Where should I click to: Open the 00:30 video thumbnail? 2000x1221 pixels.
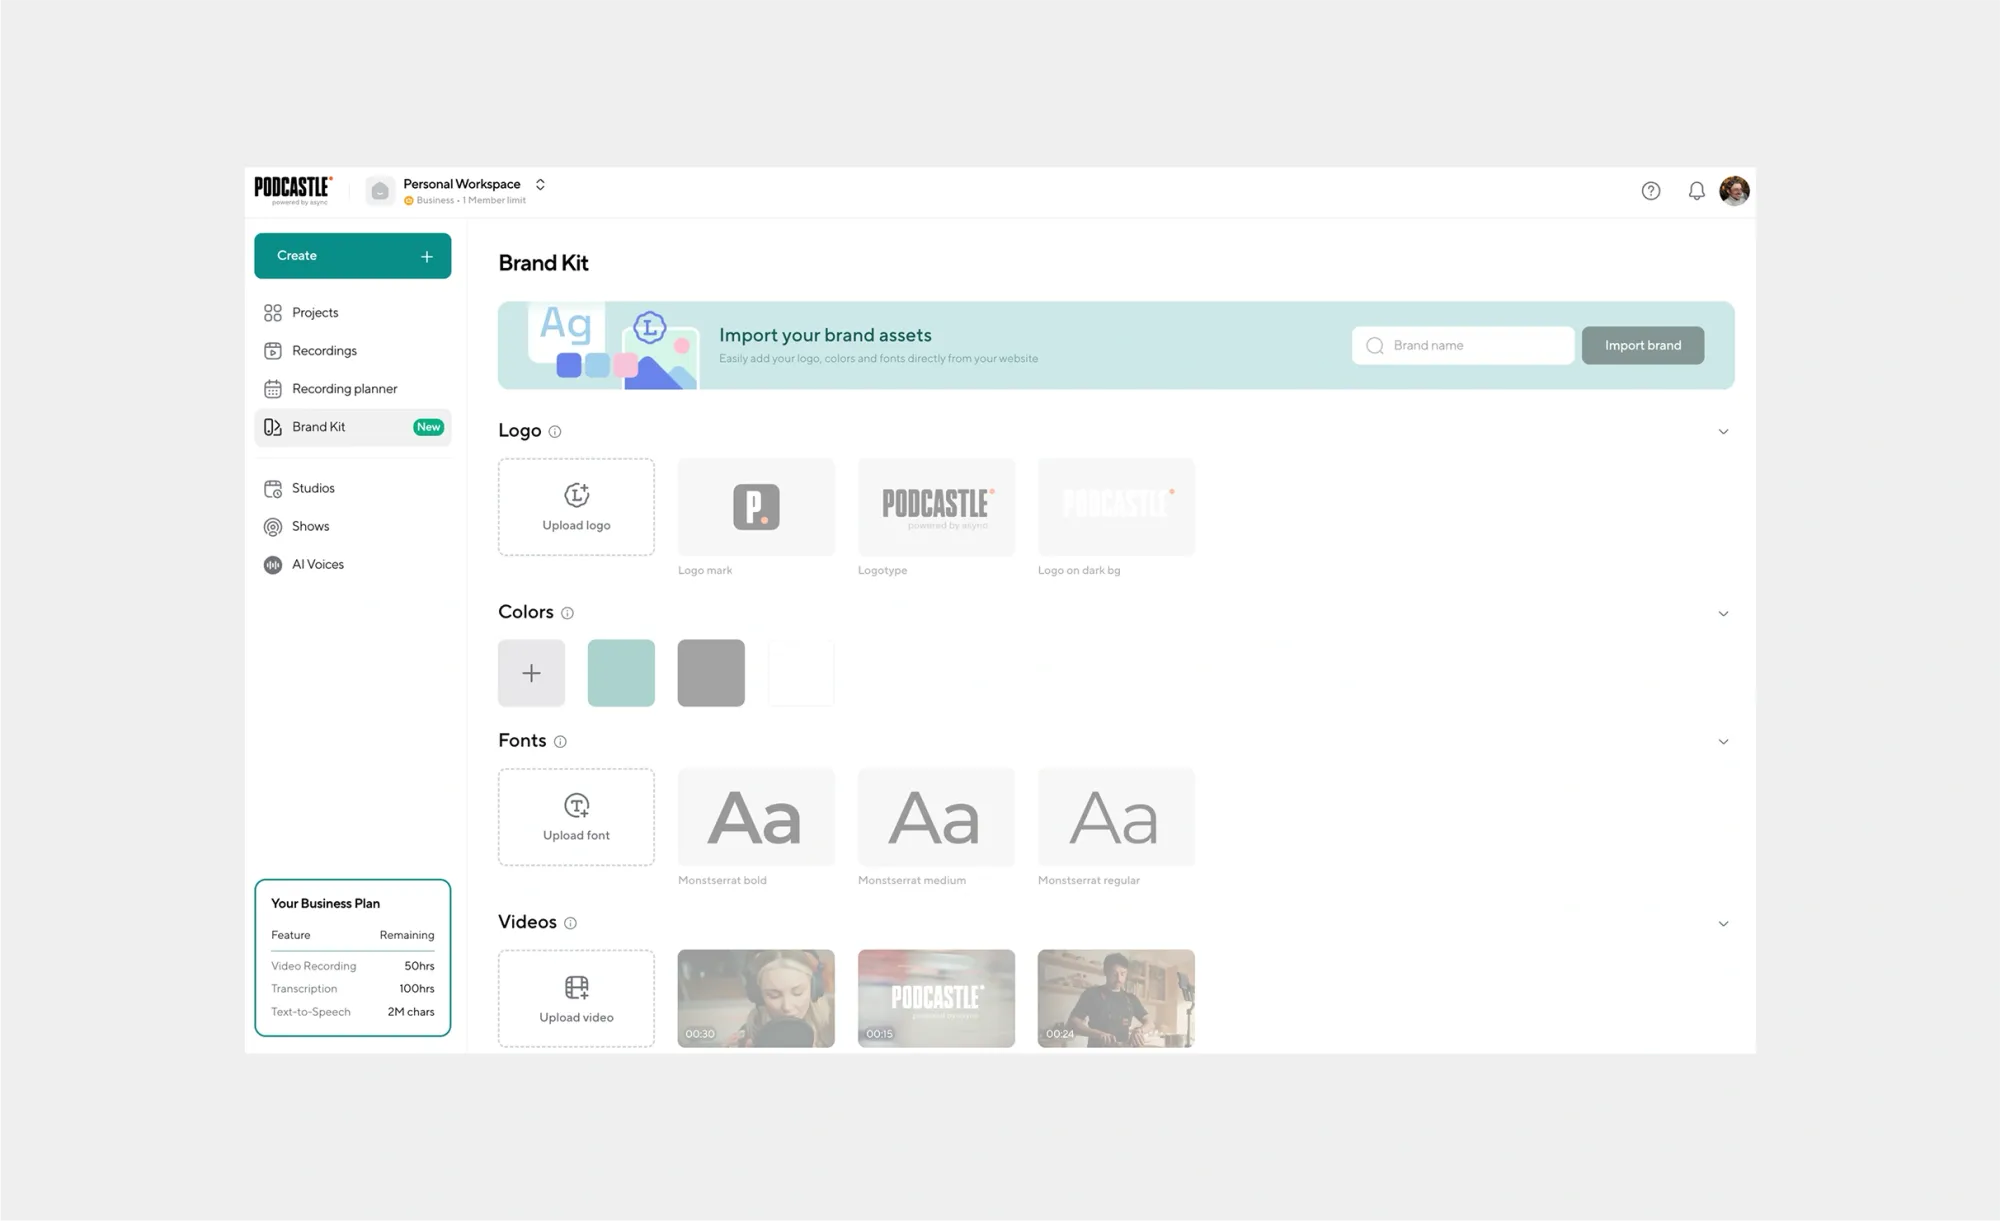pos(756,998)
